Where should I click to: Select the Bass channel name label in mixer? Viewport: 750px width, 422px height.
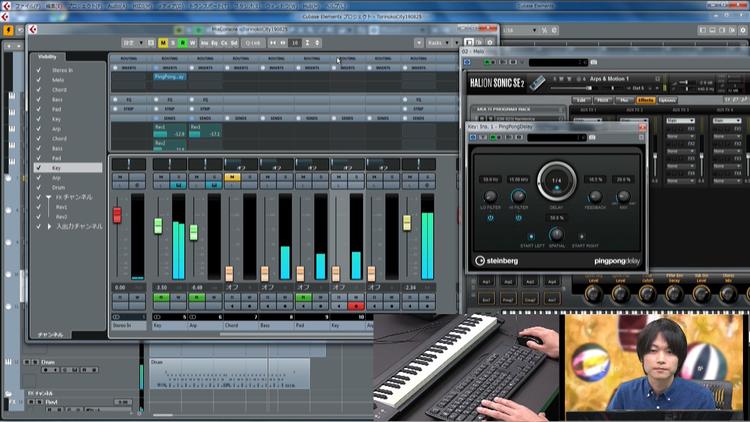coord(277,325)
